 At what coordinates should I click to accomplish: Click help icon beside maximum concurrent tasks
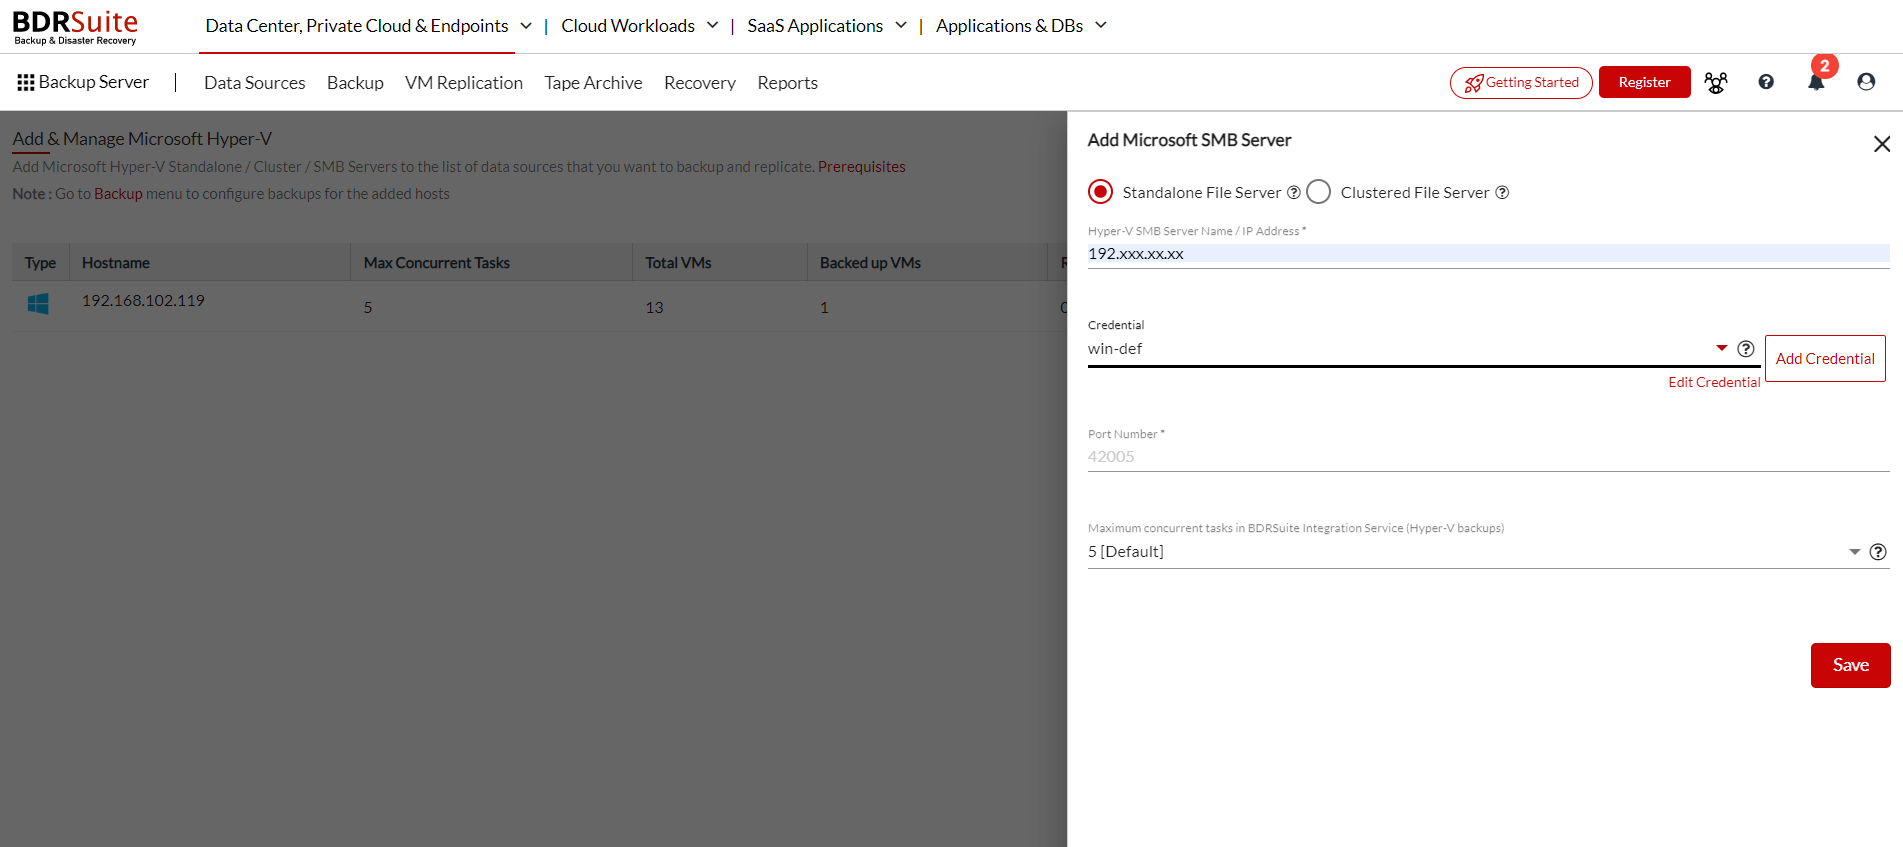click(x=1878, y=552)
